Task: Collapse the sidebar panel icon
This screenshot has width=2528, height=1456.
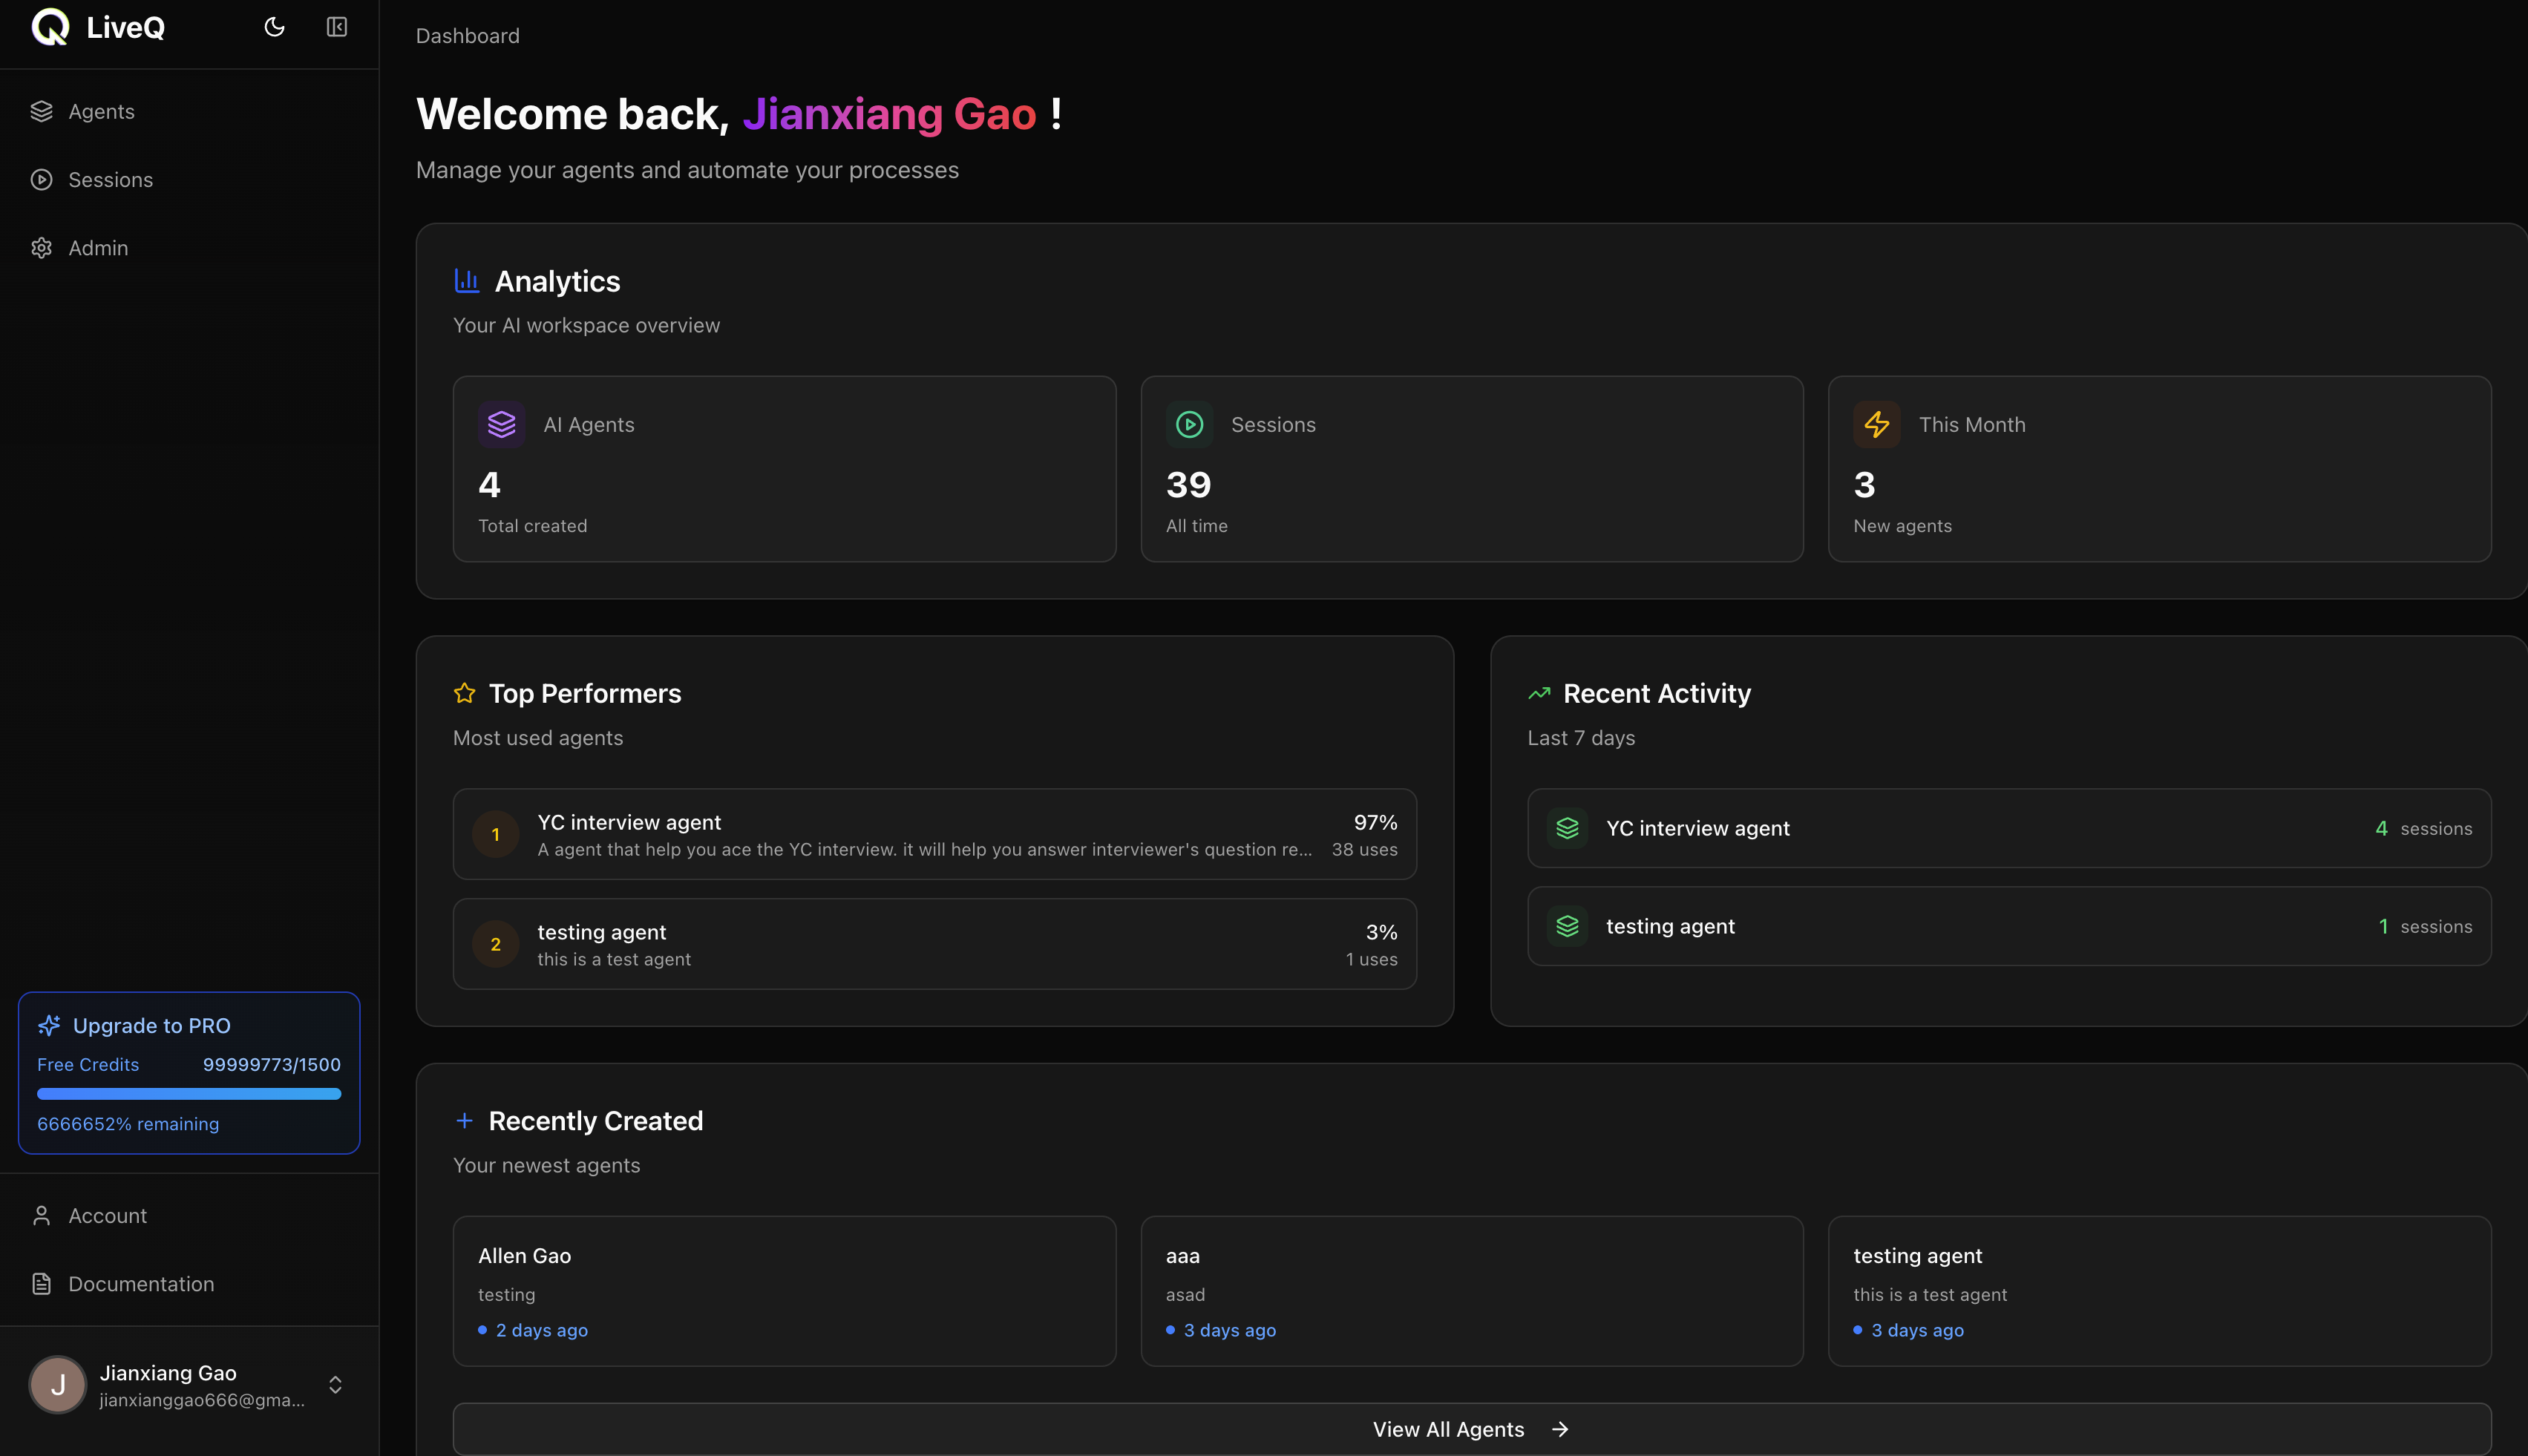Action: pos(337,27)
